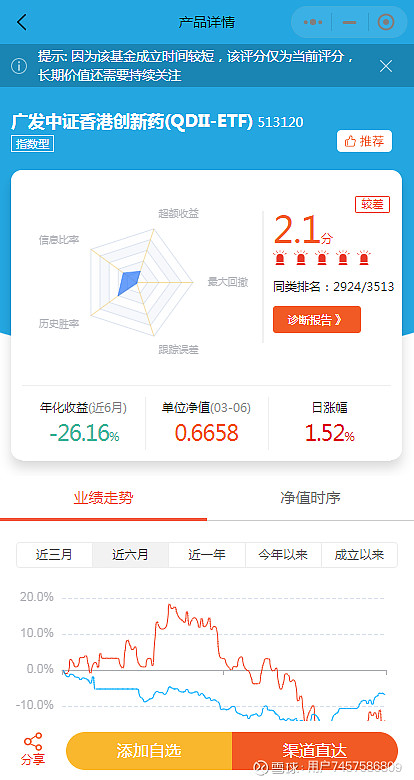Screen dimensions: 414x780
Task: Switch to the 净值时序 tab
Action: tap(310, 498)
